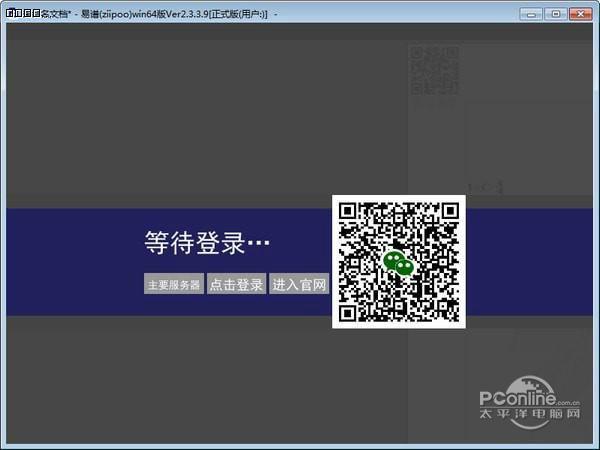Screen dimensions: 600x450
Task: Maximize the ziipoo window
Action: (x=556, y=14)
